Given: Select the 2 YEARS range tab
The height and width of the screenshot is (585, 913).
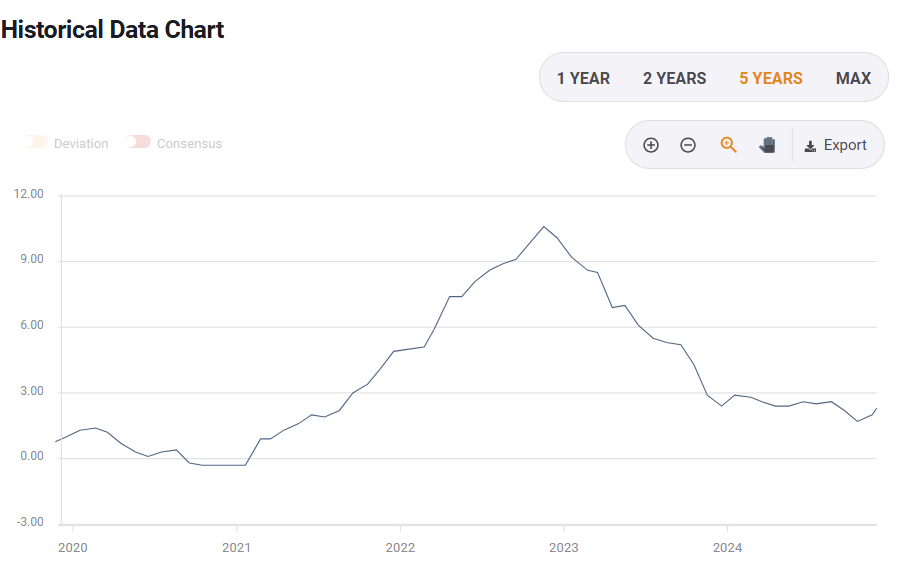Looking at the screenshot, I should (x=674, y=78).
